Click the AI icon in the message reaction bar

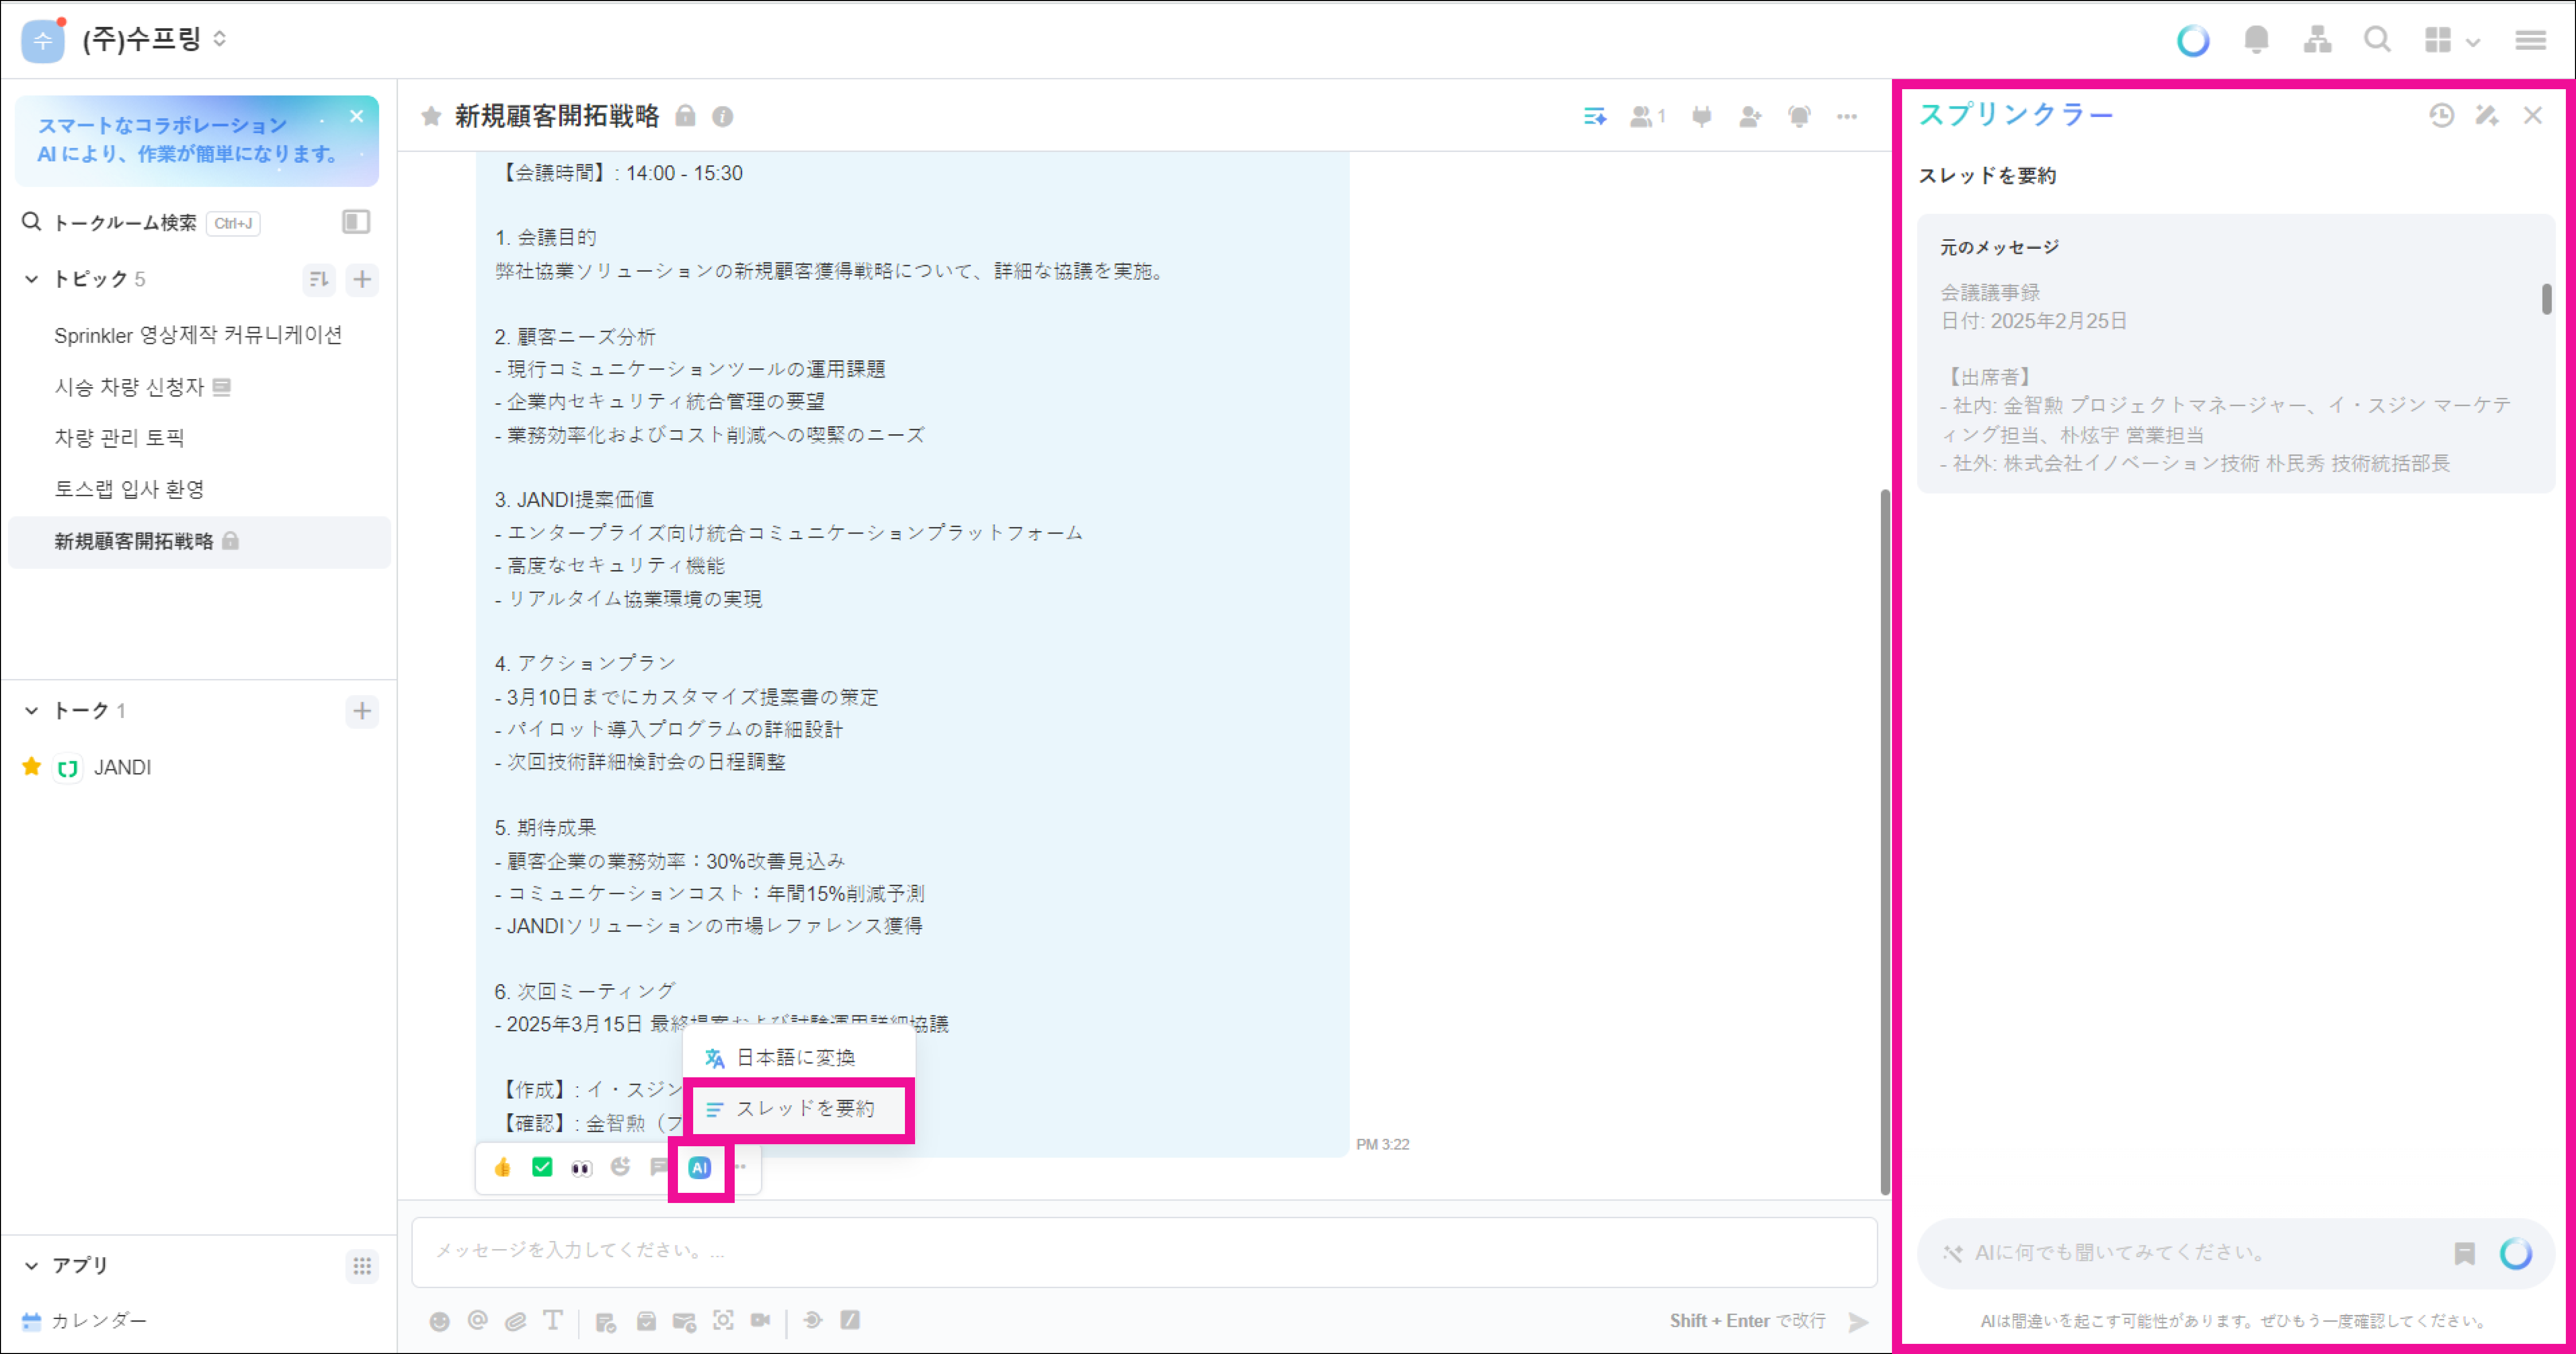699,1167
